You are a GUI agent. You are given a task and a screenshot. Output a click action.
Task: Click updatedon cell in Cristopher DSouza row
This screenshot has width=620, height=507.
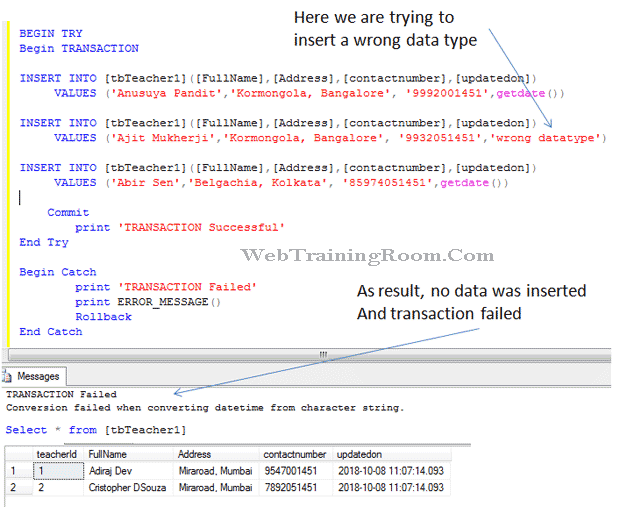[x=391, y=488]
